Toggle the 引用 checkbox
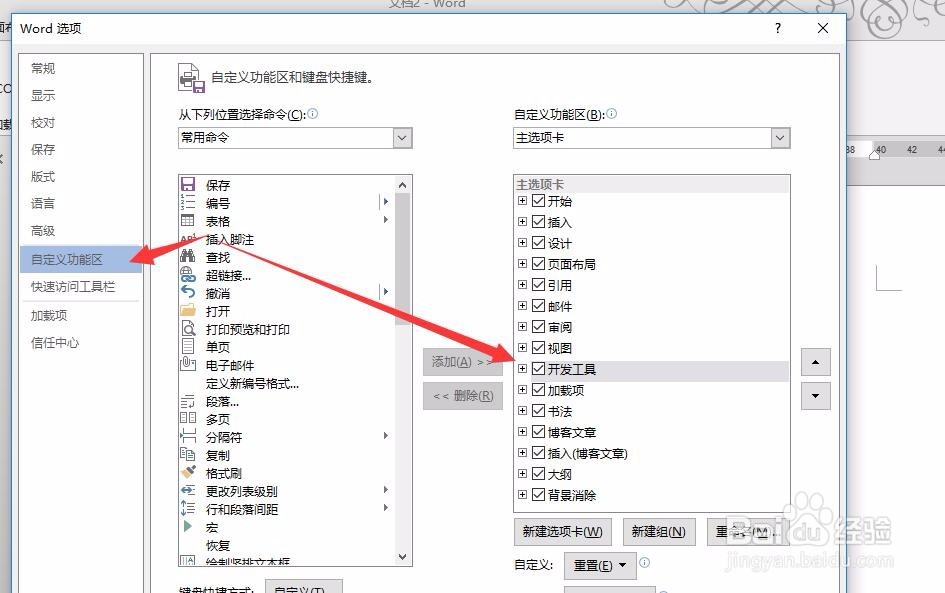The image size is (945, 593). click(x=538, y=284)
